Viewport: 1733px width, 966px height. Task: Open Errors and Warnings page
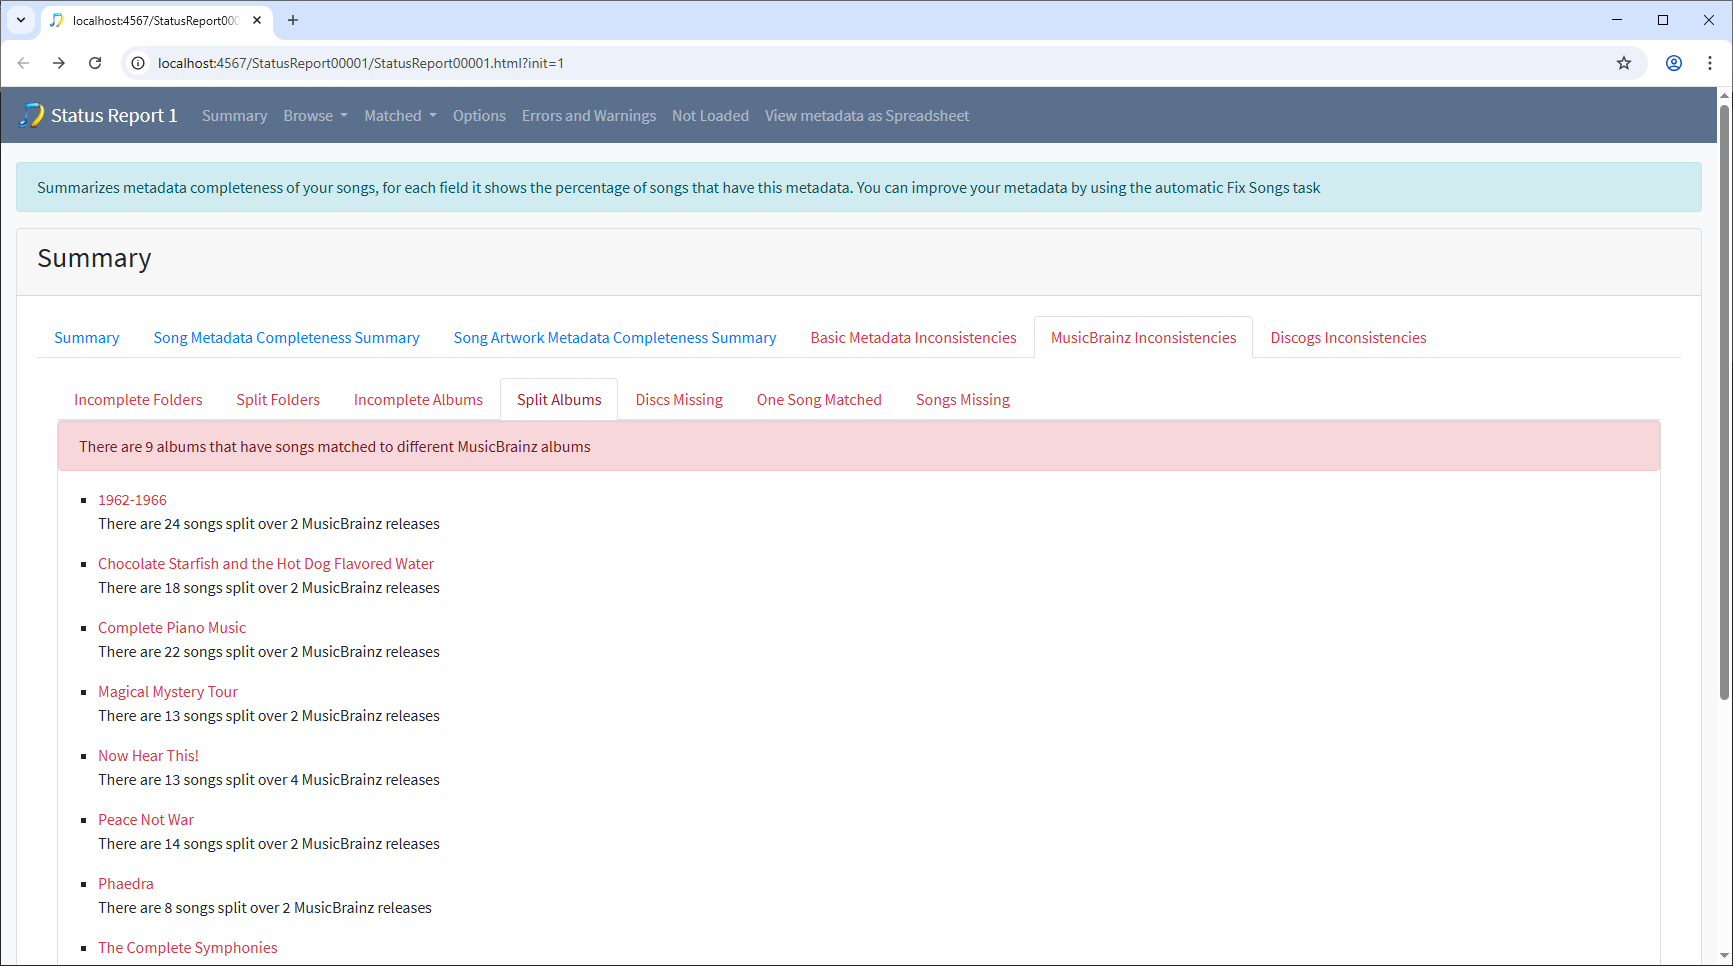click(589, 116)
